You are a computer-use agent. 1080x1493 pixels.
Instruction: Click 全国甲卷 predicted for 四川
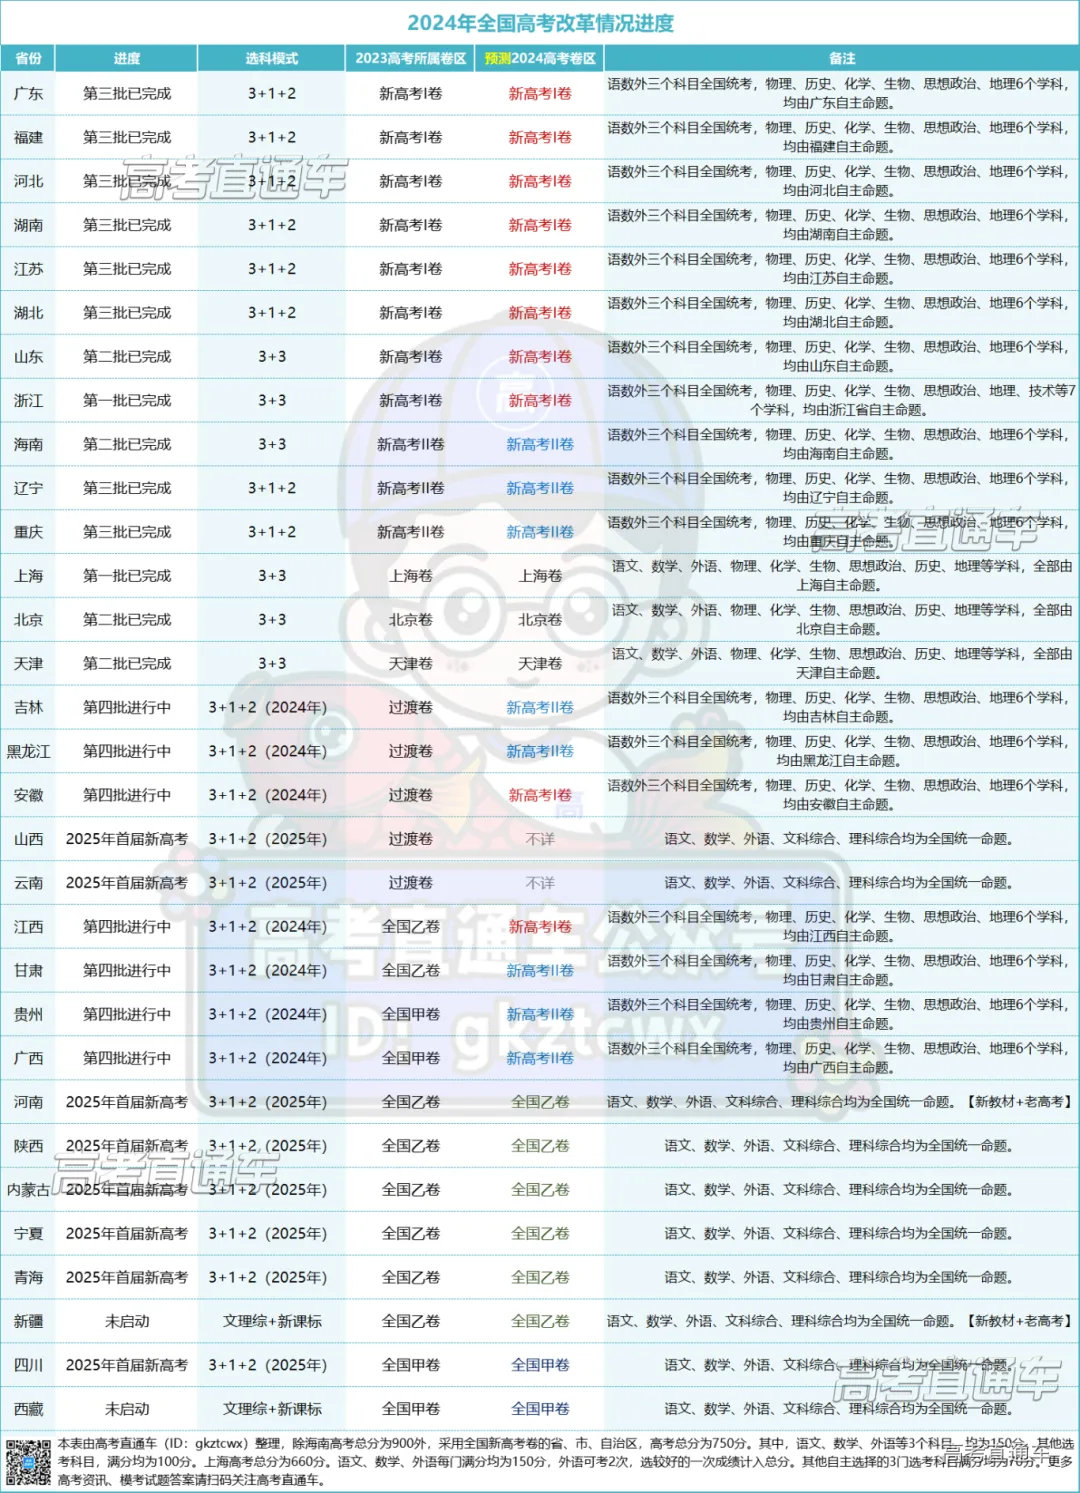539,1363
